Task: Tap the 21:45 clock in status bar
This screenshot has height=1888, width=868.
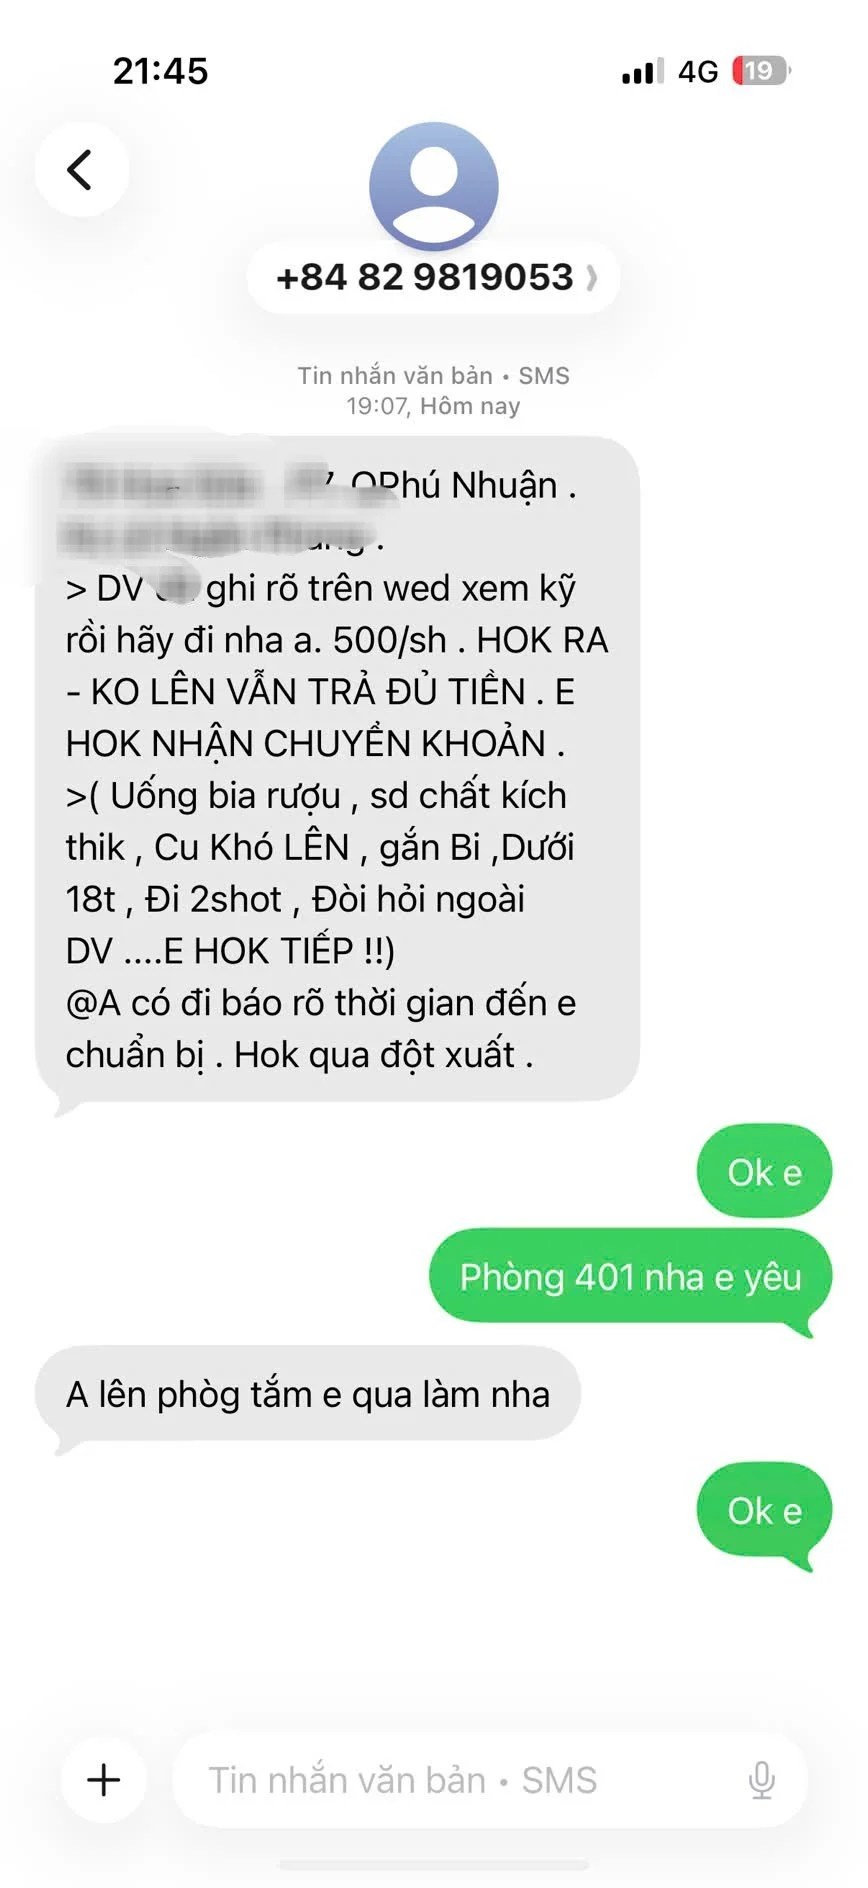Action: coord(160,71)
